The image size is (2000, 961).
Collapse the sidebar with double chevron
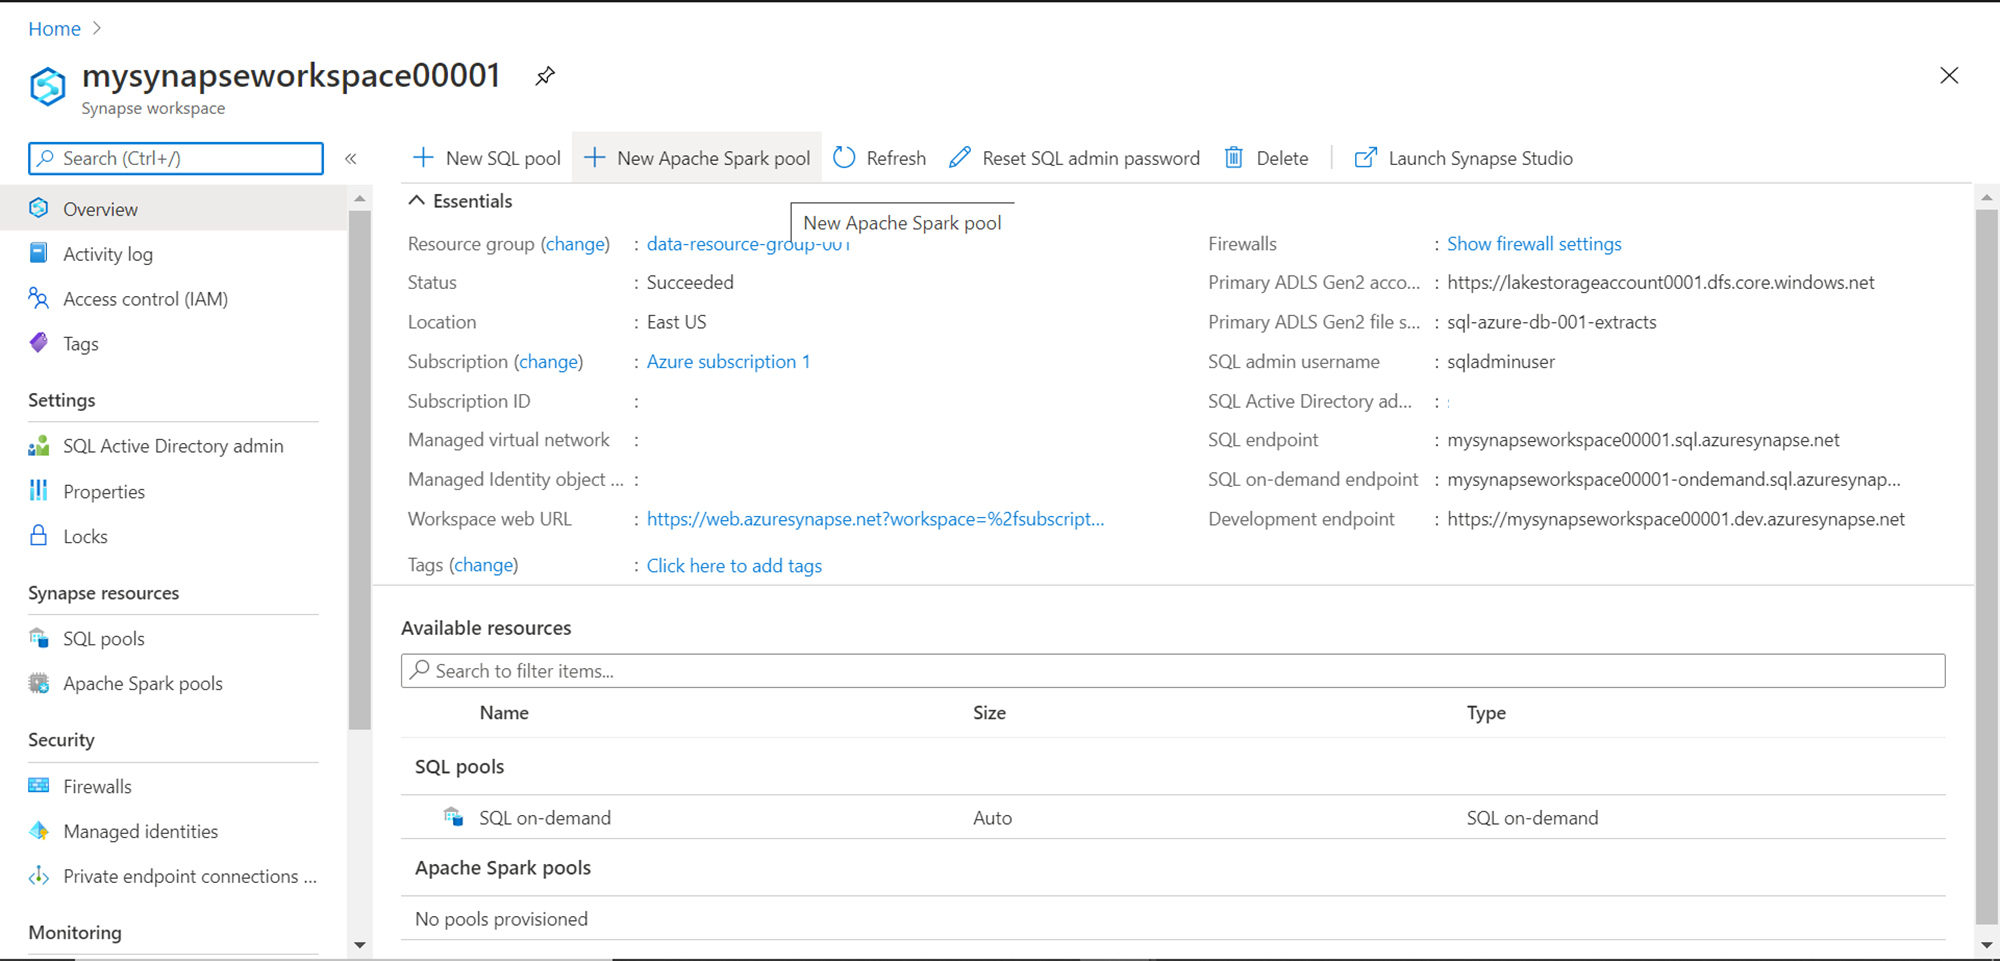coord(351,159)
